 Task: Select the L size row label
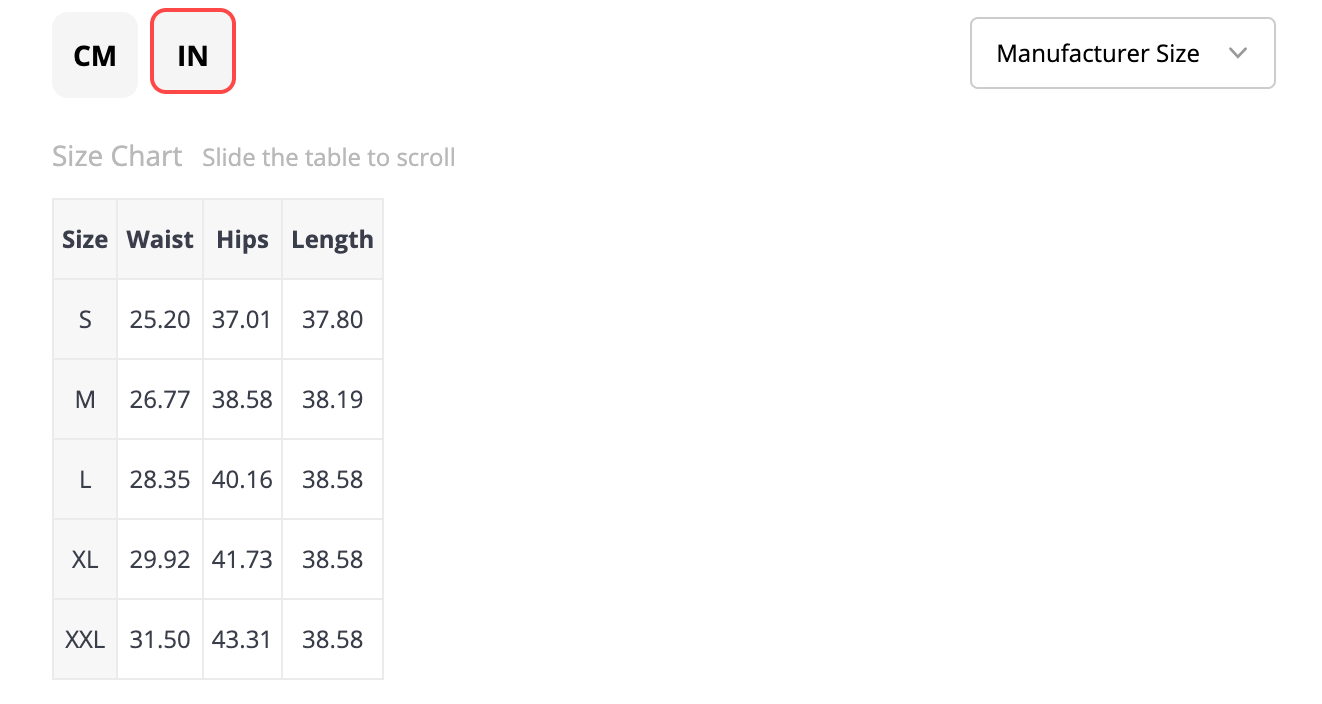click(x=85, y=480)
